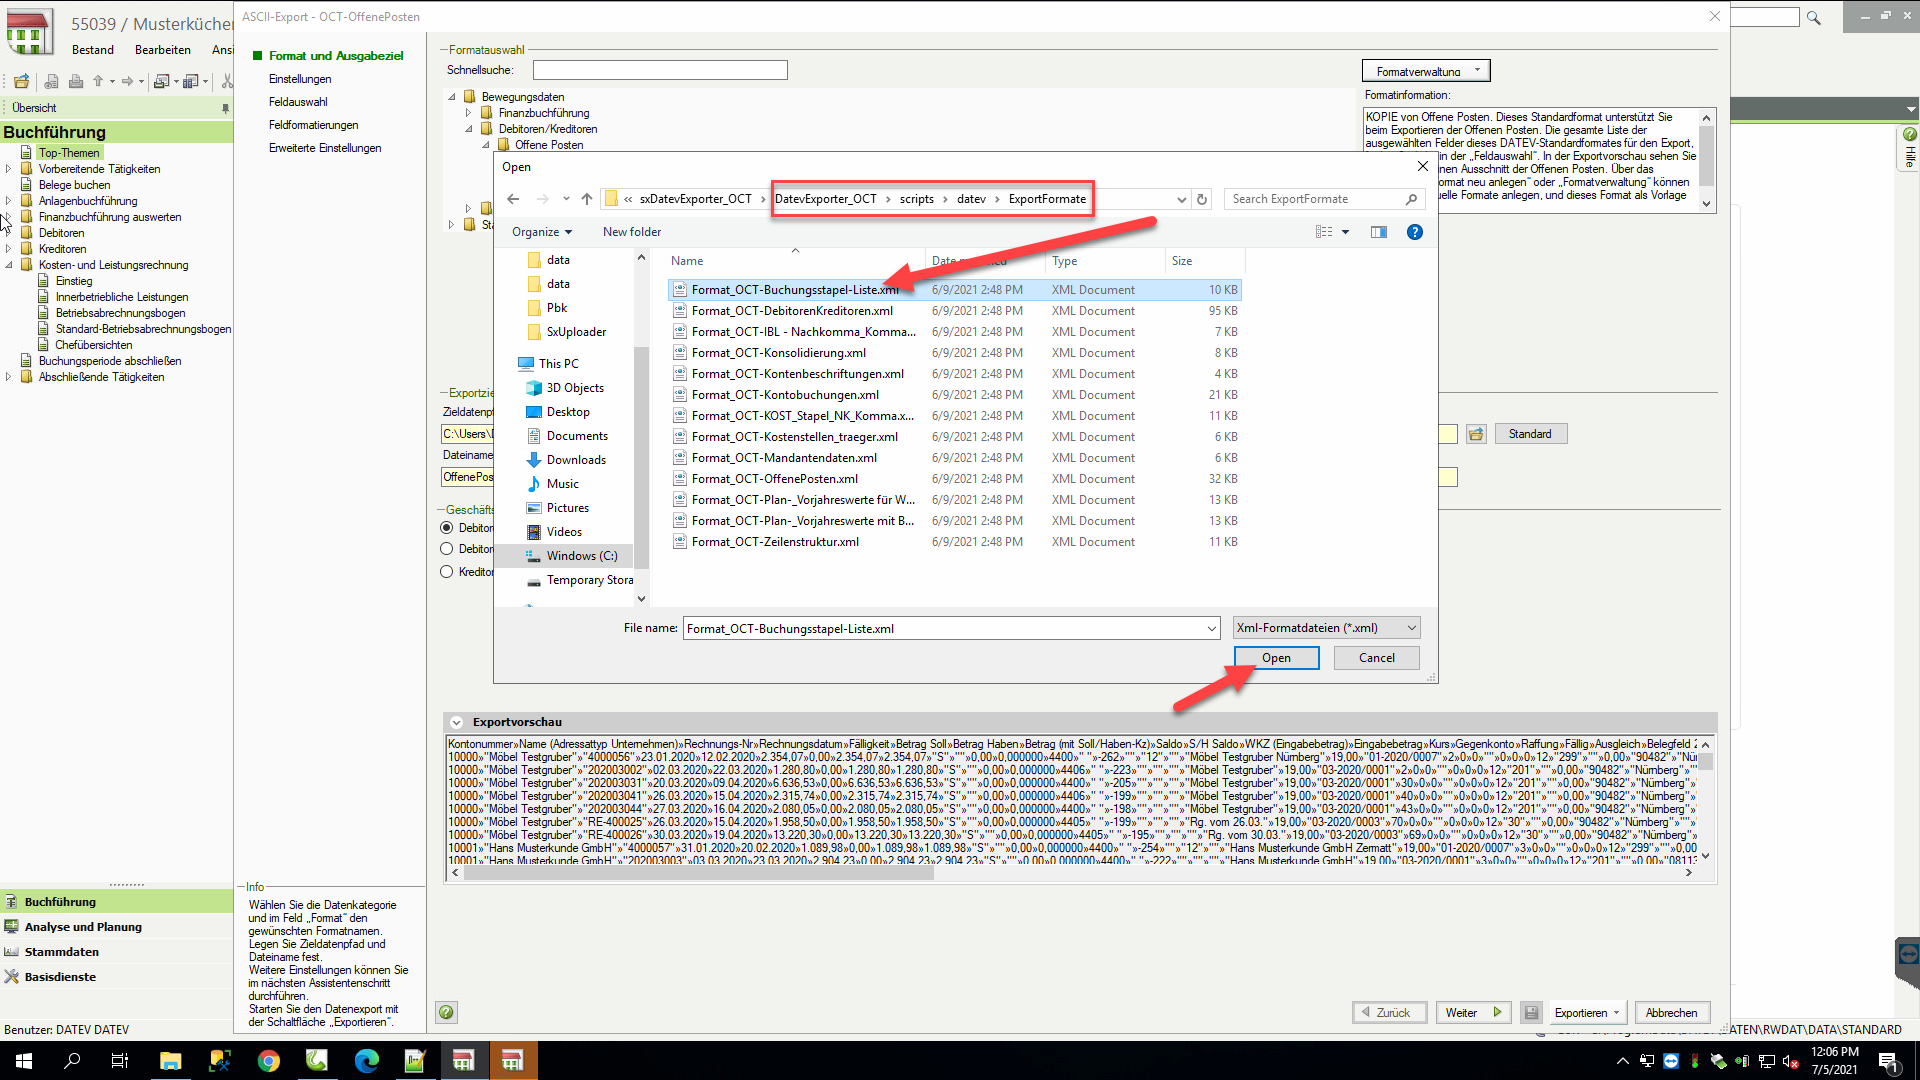
Task: Open the Stammdaten module in the sidebar
Action: tap(60, 951)
